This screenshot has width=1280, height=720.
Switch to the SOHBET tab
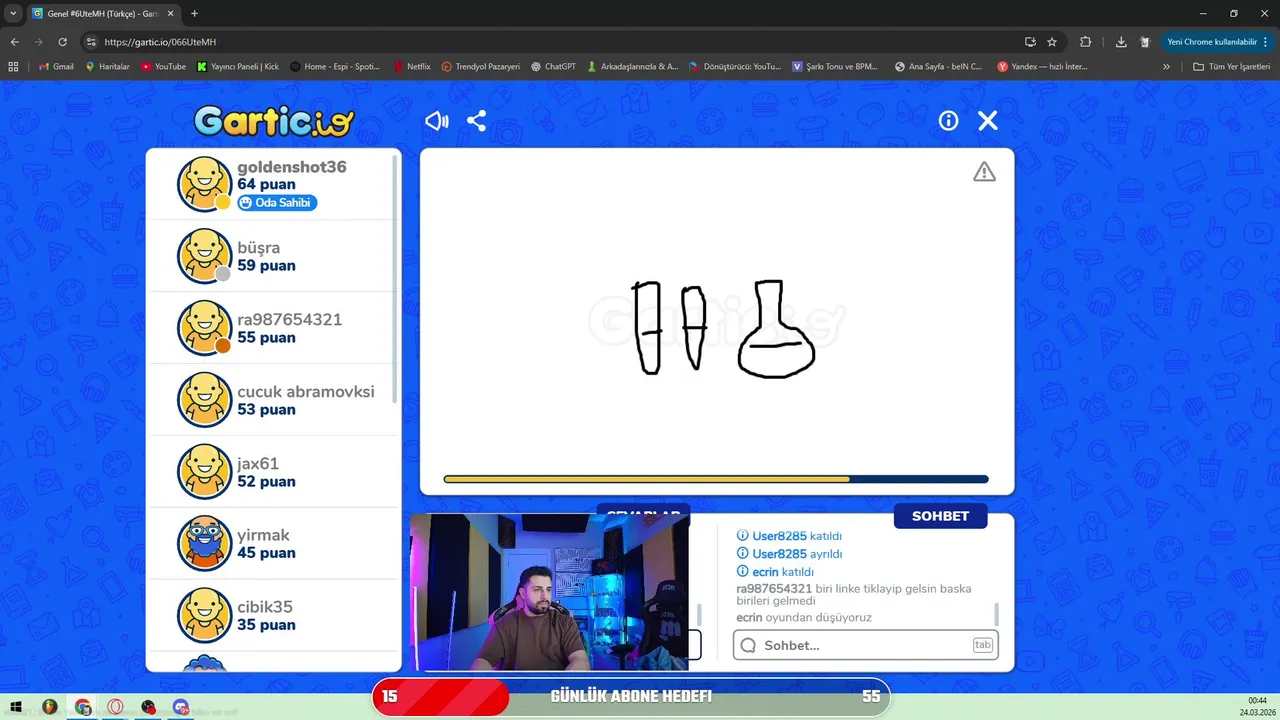click(940, 516)
